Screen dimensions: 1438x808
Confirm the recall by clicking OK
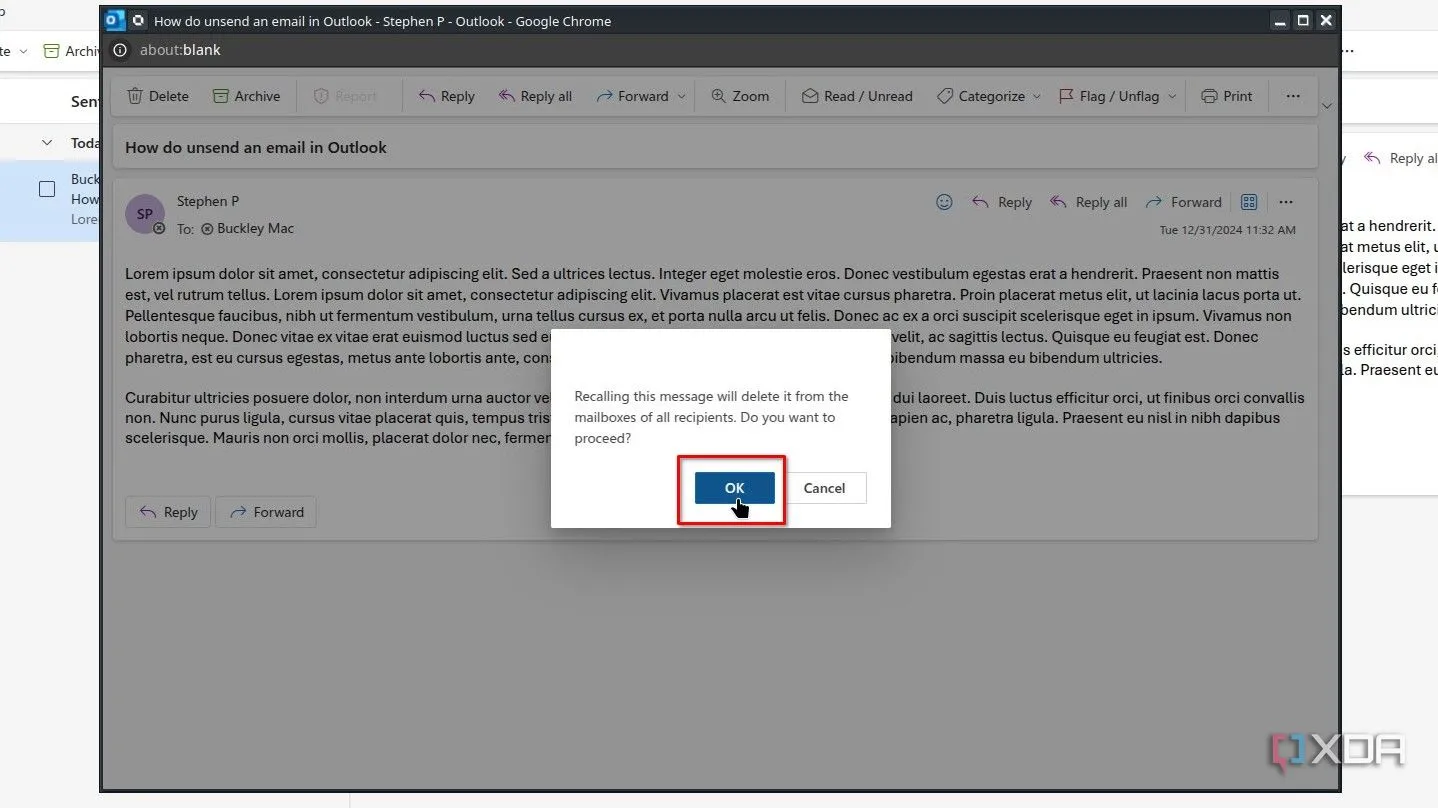coord(734,488)
